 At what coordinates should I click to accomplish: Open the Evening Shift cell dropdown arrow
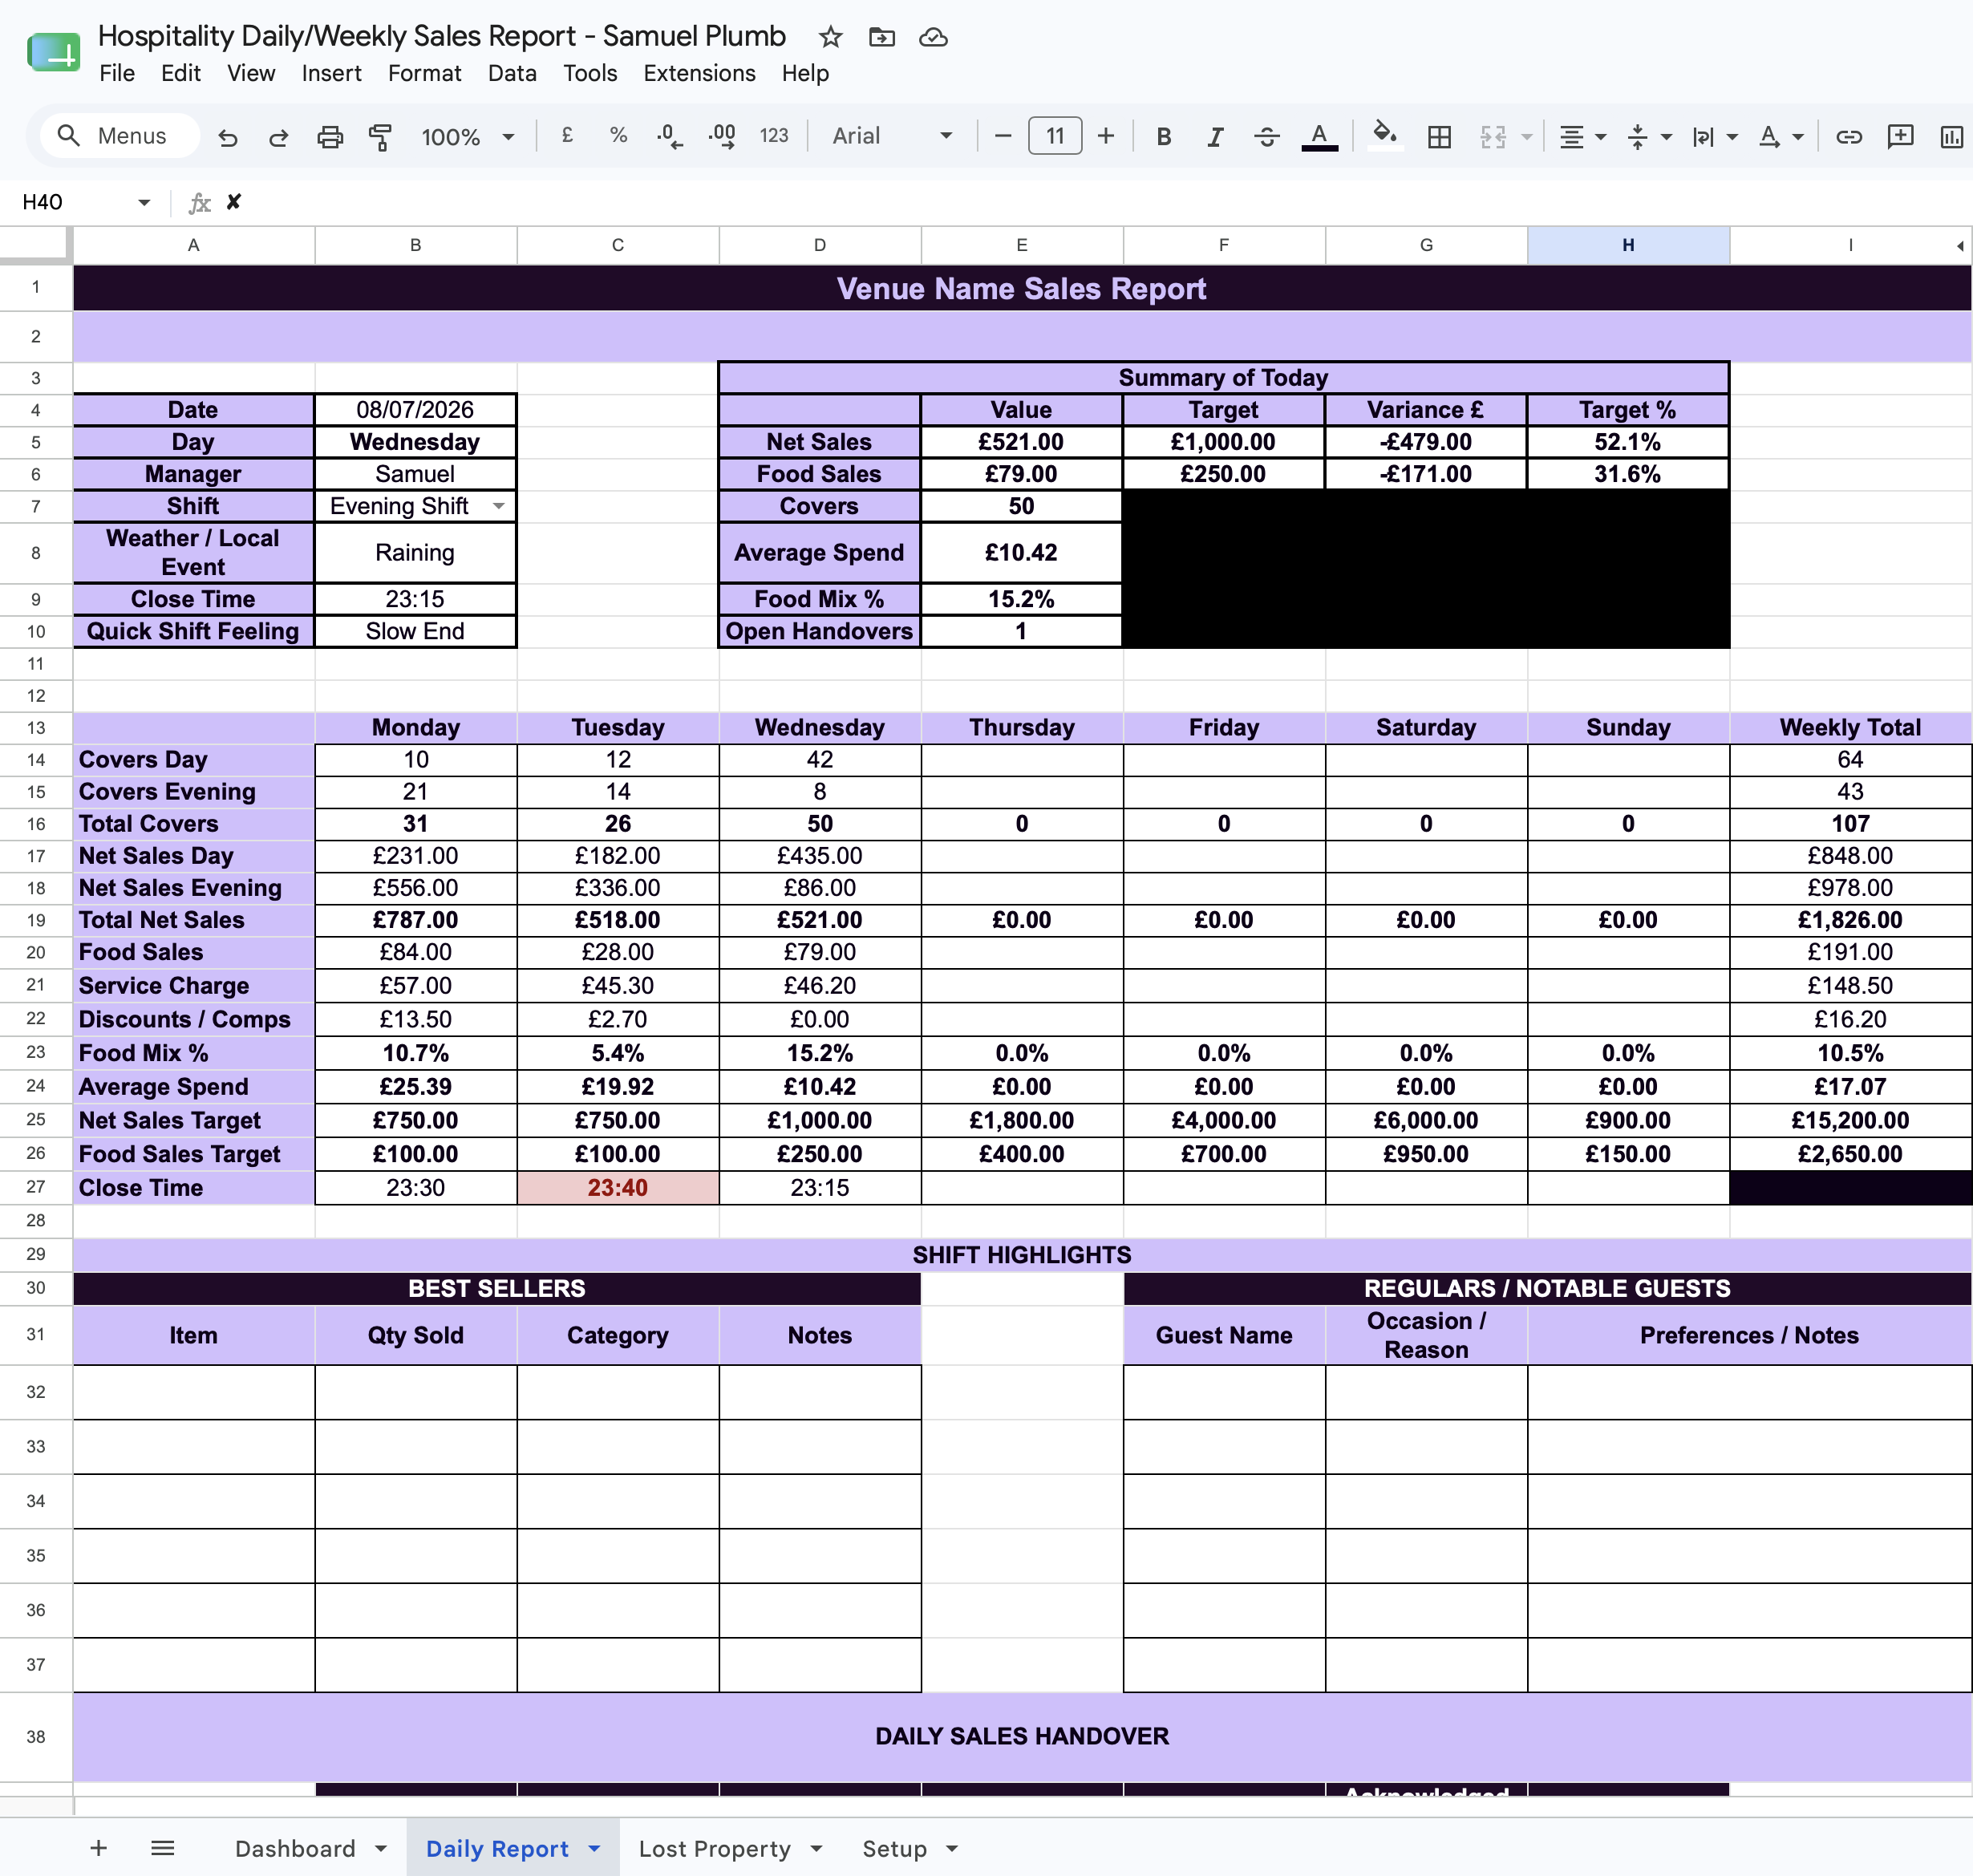[x=498, y=506]
